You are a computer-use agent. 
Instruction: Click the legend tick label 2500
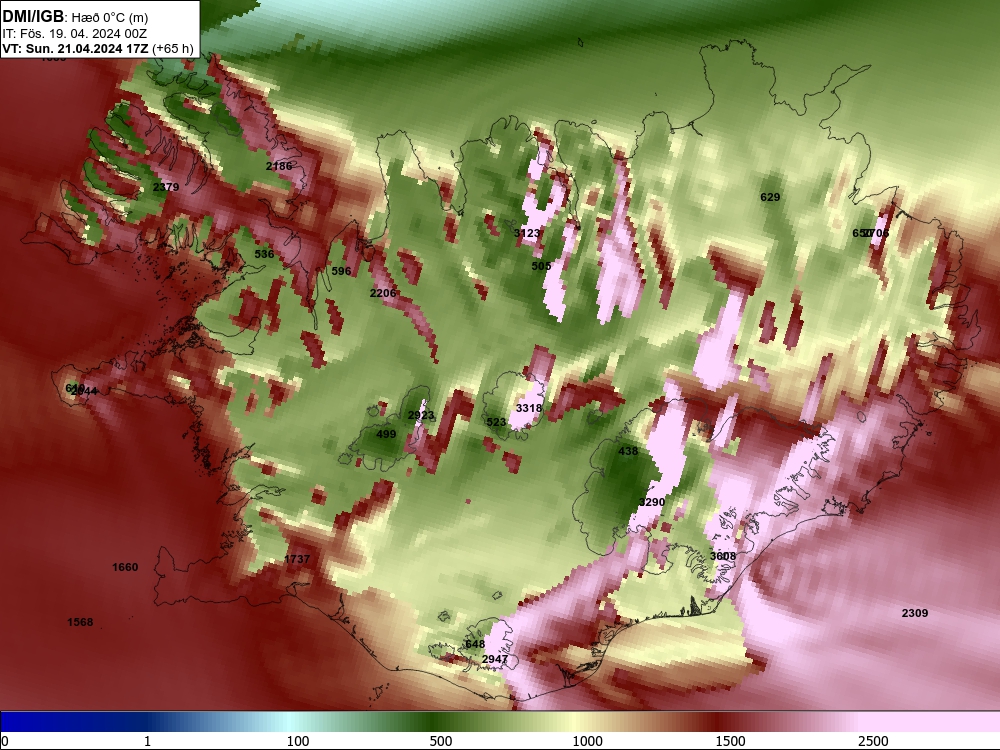click(873, 741)
